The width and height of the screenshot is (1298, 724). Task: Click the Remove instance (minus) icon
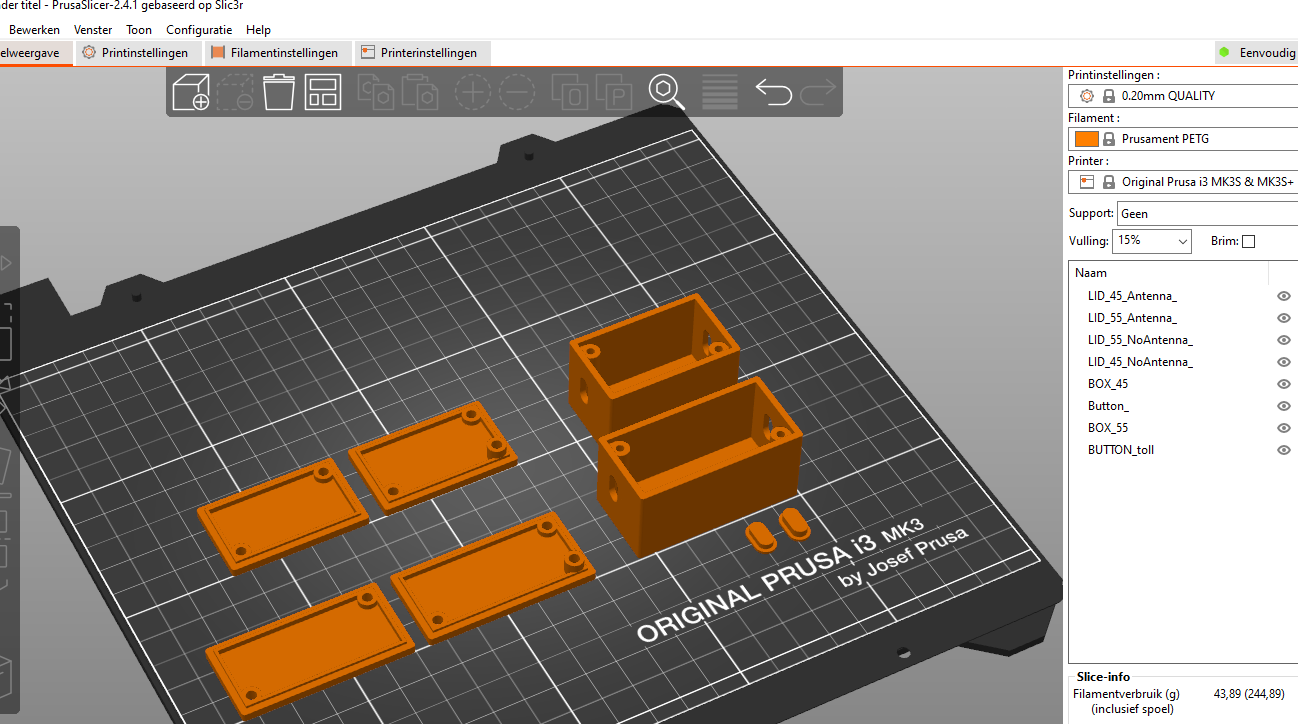pyautogui.click(x=517, y=92)
